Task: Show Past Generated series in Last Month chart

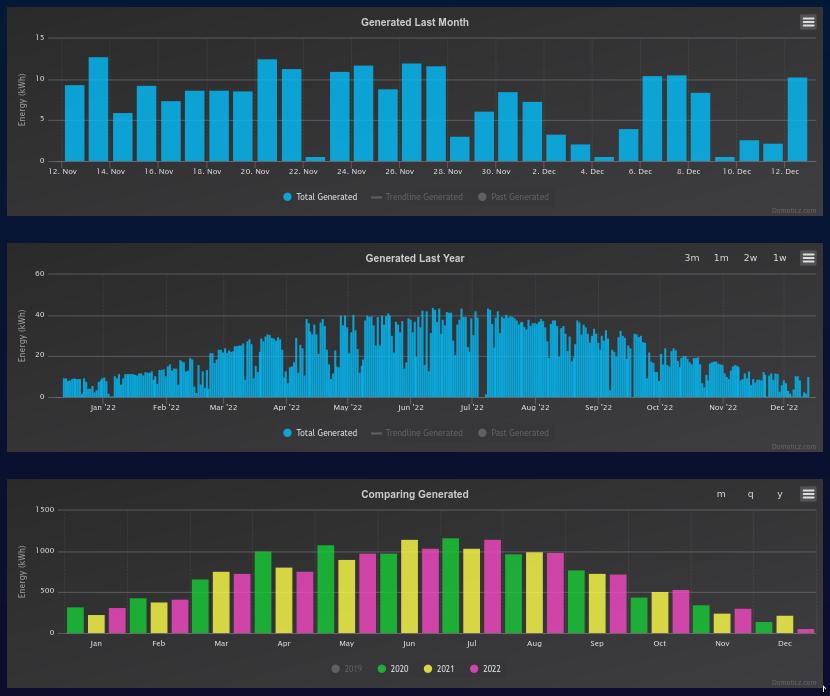Action: click(513, 197)
